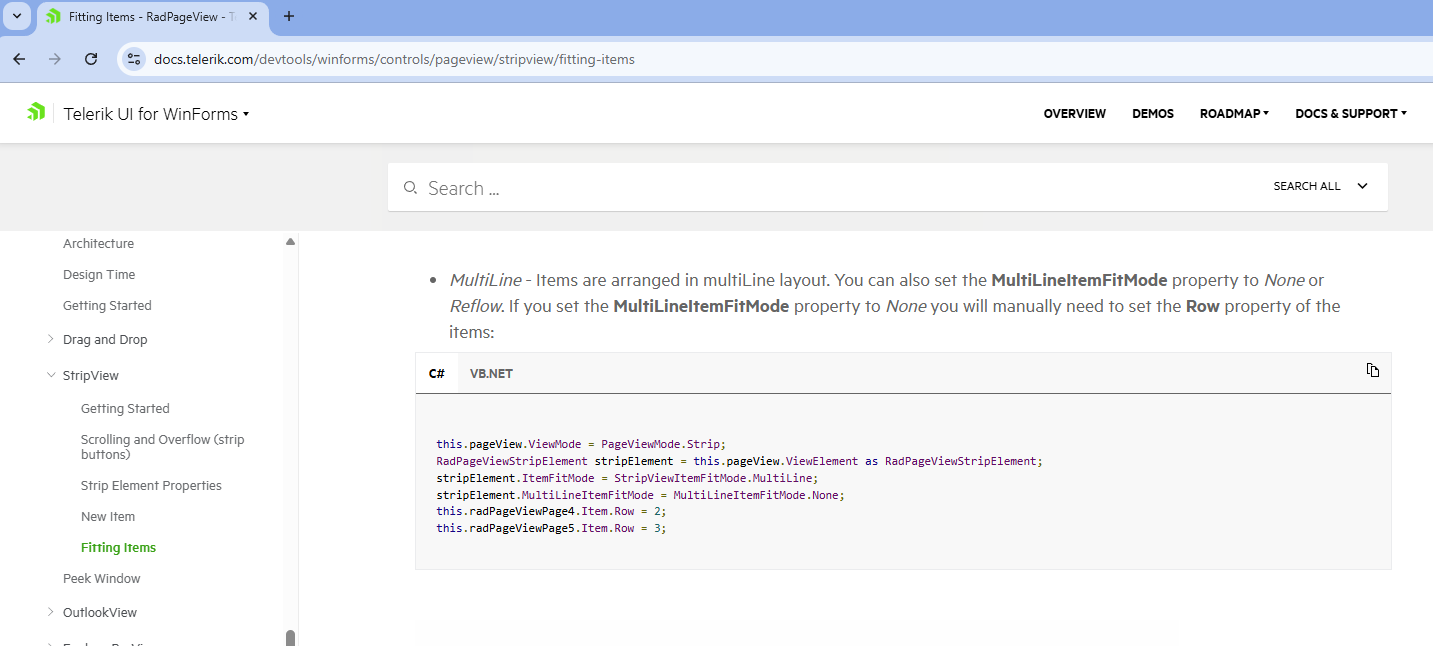Go to the DEMOS page
Screen dimensions: 1433x646
(1152, 114)
